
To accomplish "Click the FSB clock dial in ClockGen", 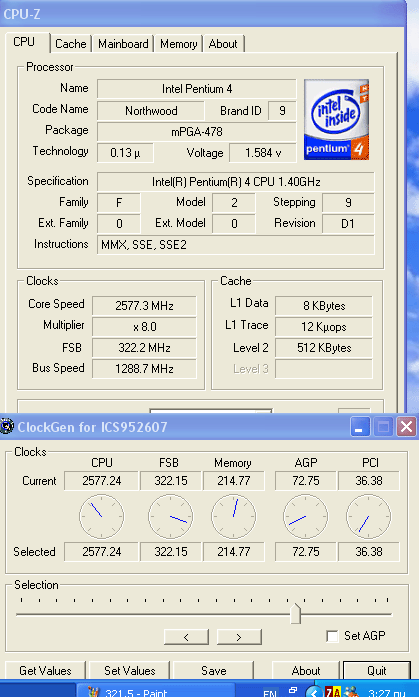I will (171, 517).
